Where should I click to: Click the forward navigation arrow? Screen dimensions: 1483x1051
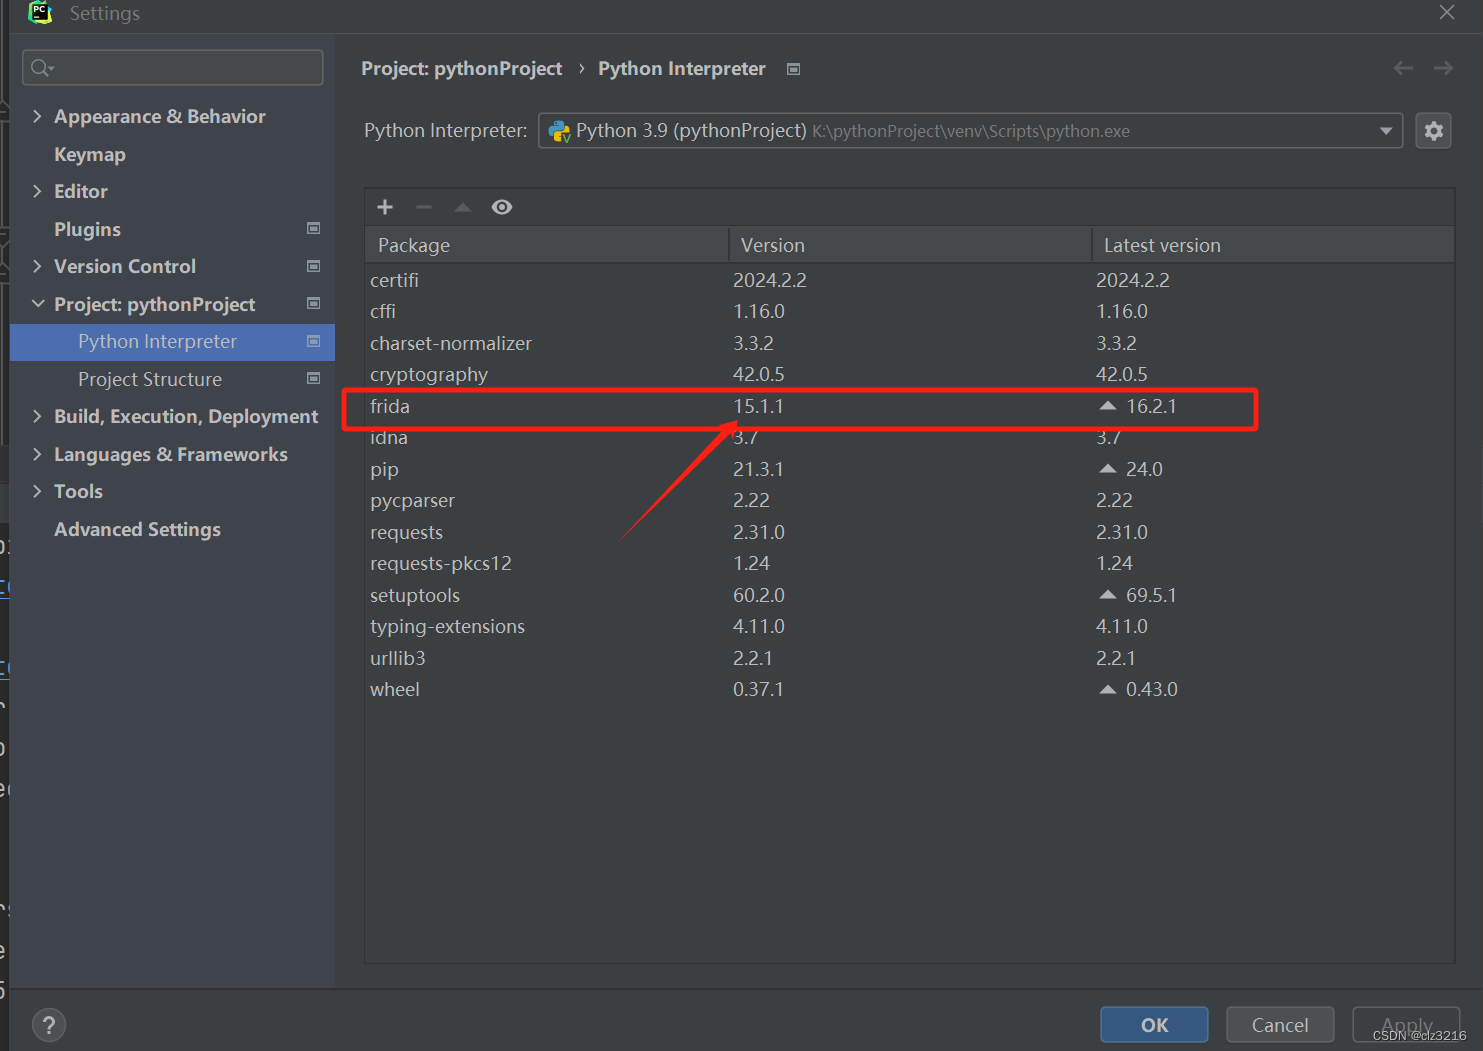click(1442, 68)
